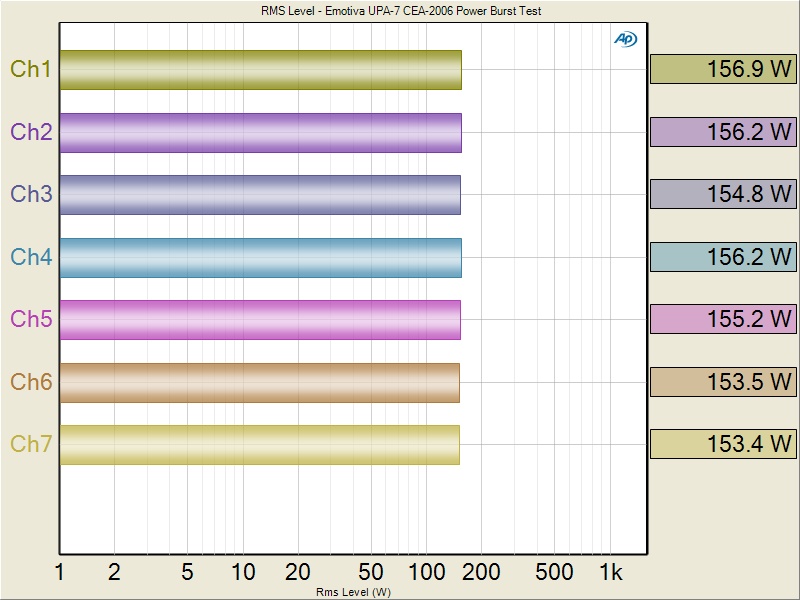Click the Ch5 channel label
The height and width of the screenshot is (600, 800).
31,319
